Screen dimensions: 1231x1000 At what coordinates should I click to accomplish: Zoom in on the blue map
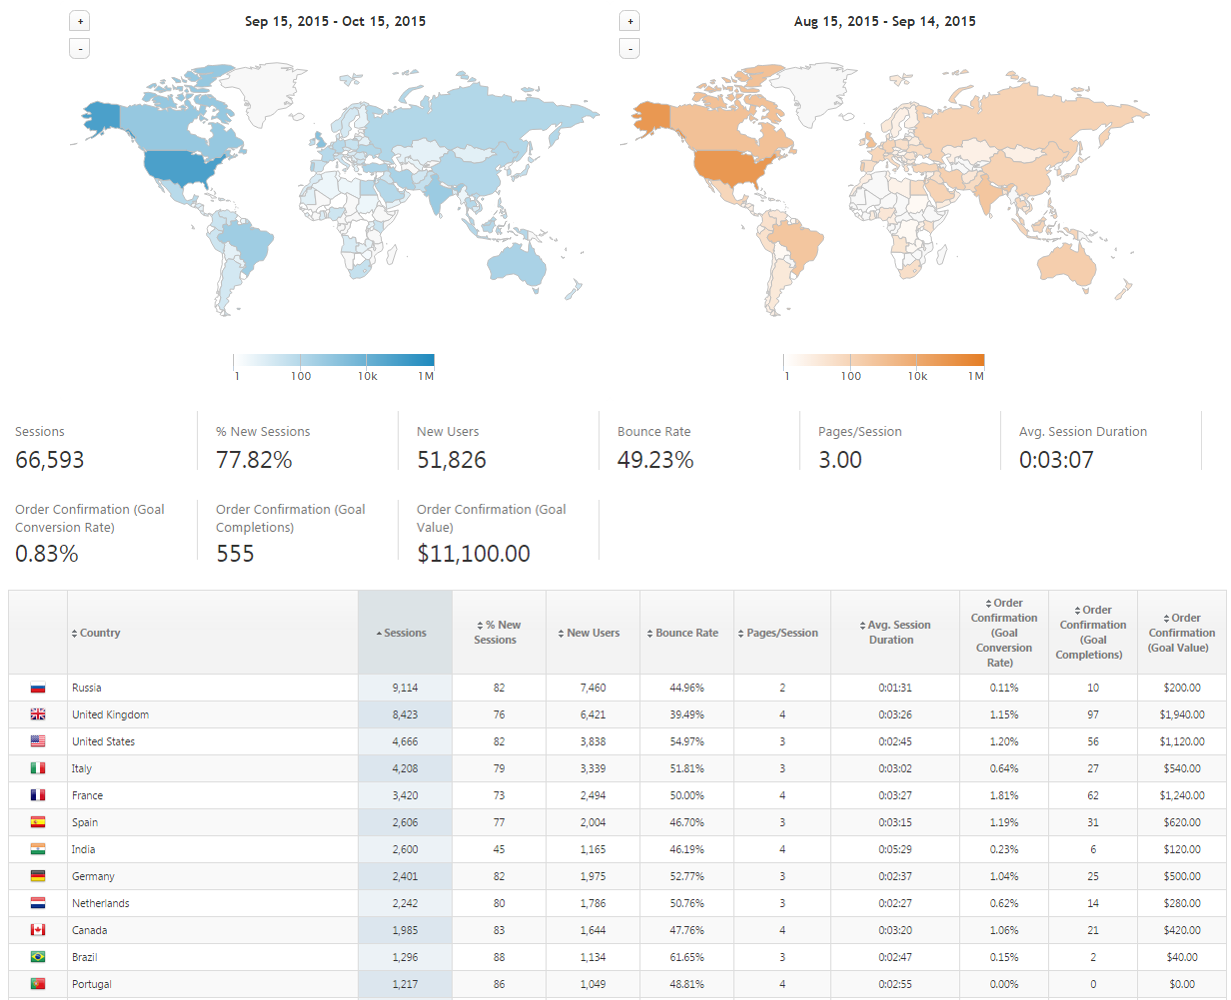(x=80, y=21)
